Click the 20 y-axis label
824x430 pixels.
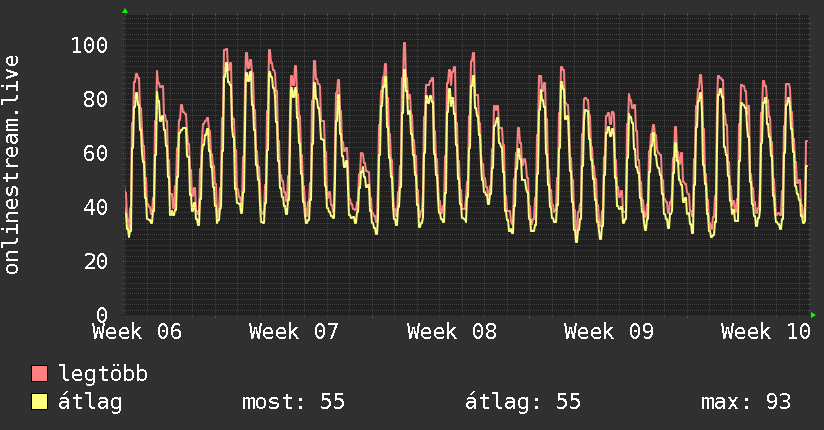(96, 261)
